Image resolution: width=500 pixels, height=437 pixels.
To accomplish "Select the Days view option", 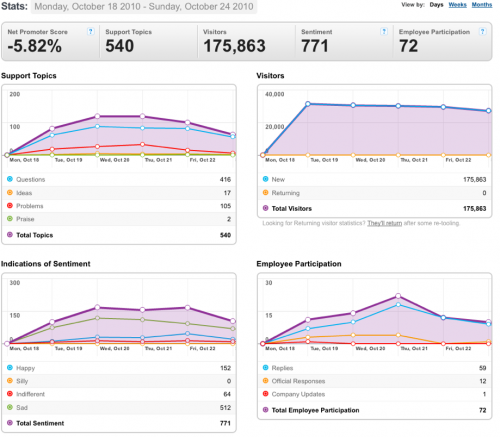I will click(436, 5).
